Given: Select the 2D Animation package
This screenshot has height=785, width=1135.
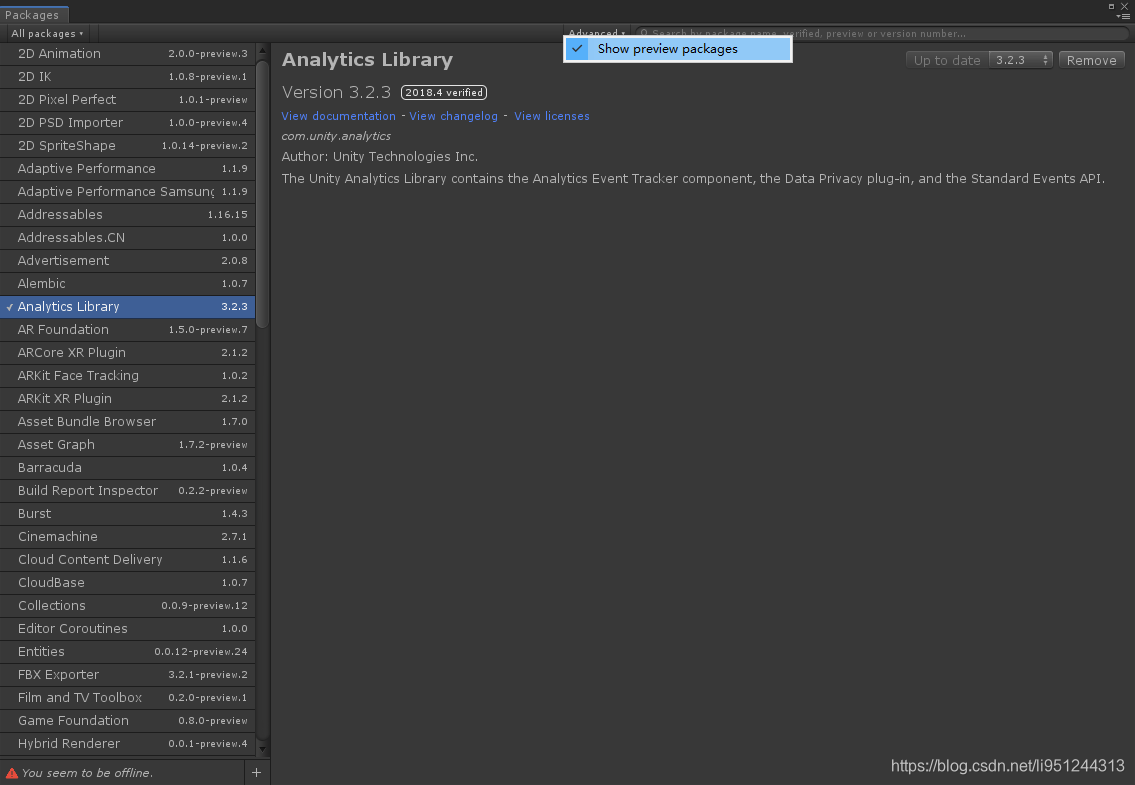Looking at the screenshot, I should pyautogui.click(x=127, y=54).
